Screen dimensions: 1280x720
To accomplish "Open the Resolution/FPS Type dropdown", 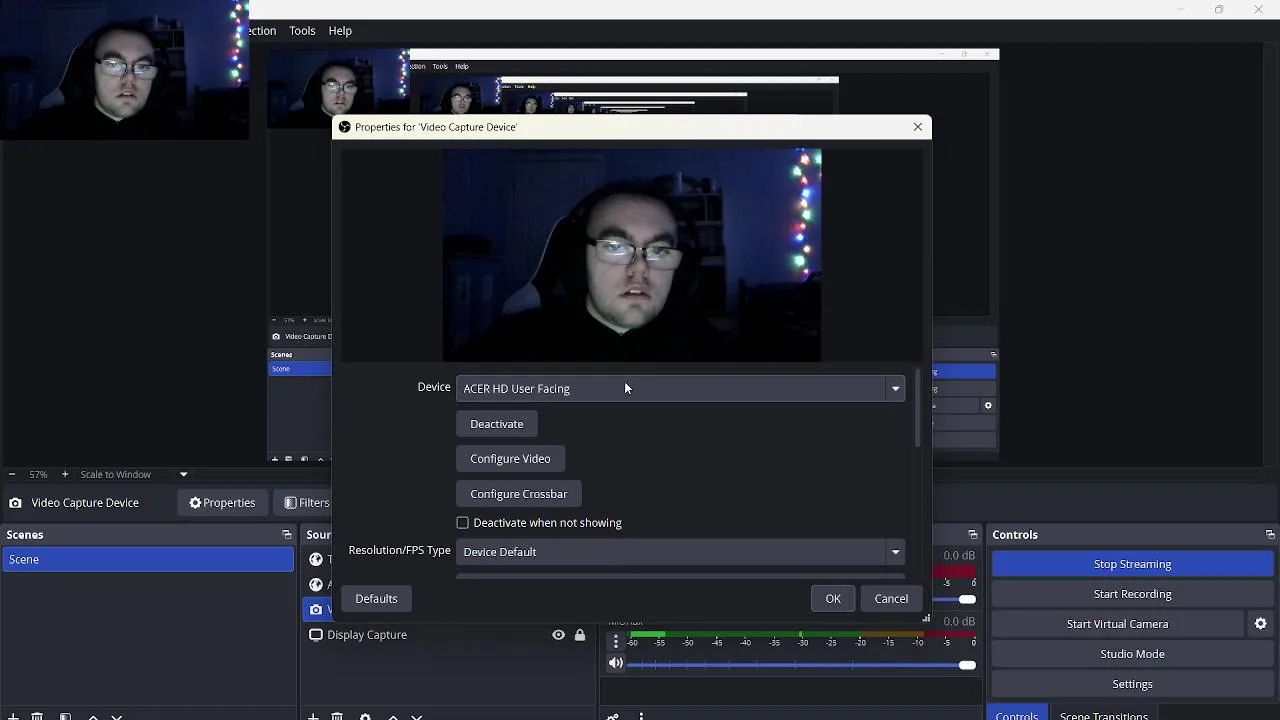I will (680, 552).
